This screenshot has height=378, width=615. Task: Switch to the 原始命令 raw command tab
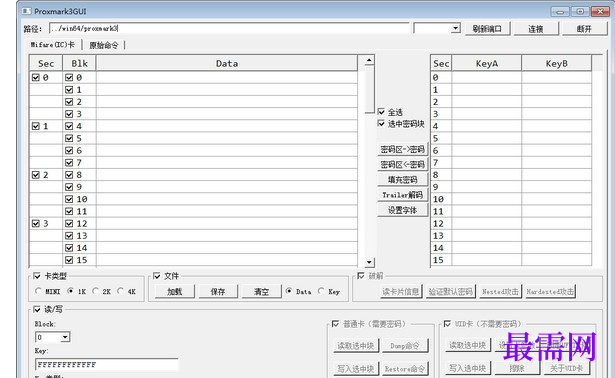click(104, 45)
